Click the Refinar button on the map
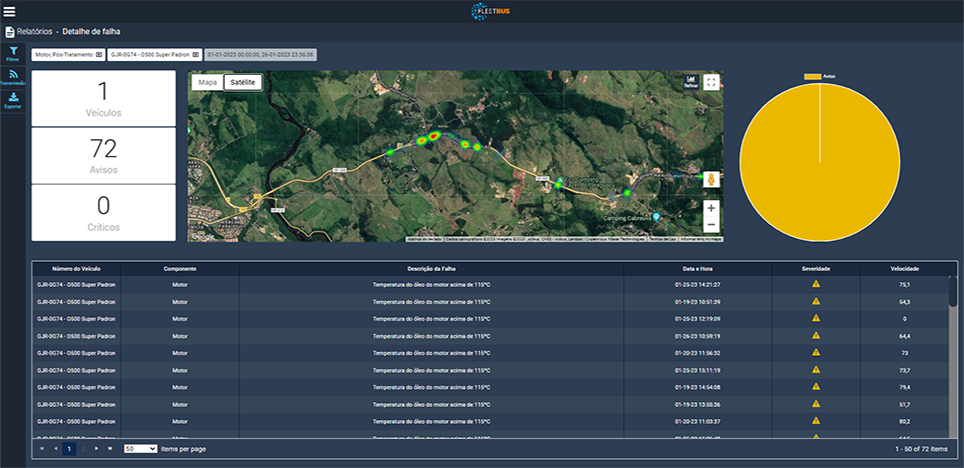The image size is (964, 468). pos(690,82)
